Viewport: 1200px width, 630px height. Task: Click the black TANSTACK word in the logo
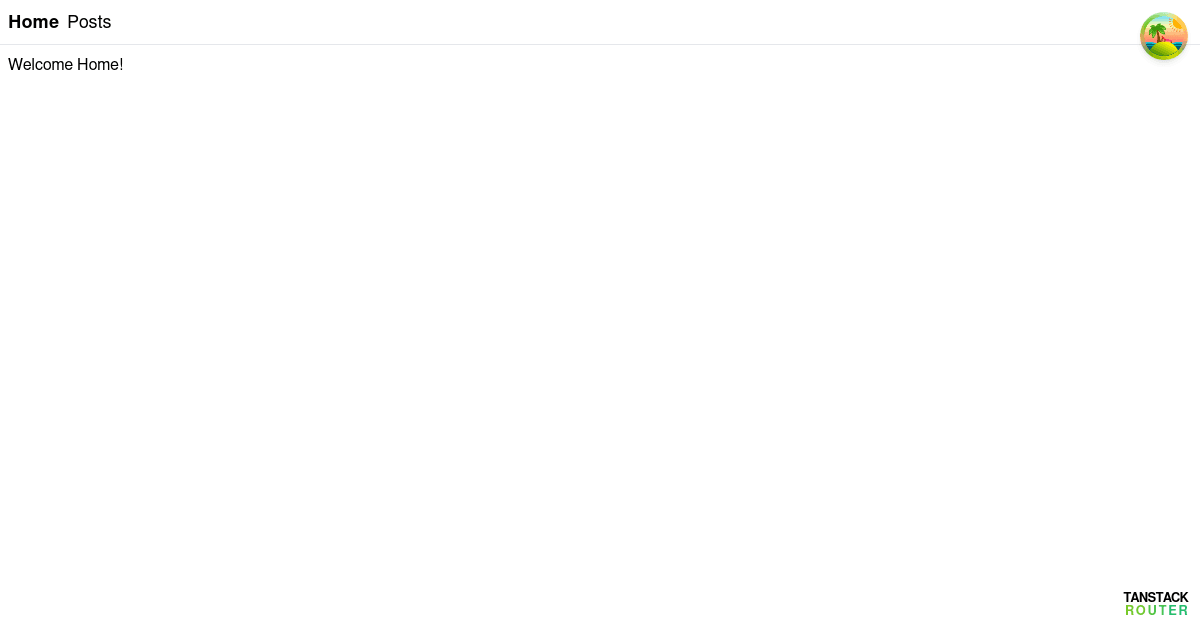1156,597
